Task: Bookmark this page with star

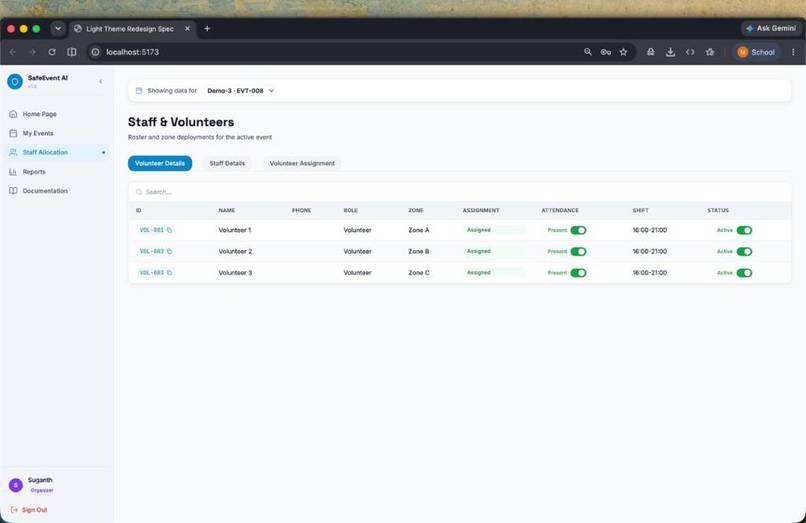Action: 624,52
